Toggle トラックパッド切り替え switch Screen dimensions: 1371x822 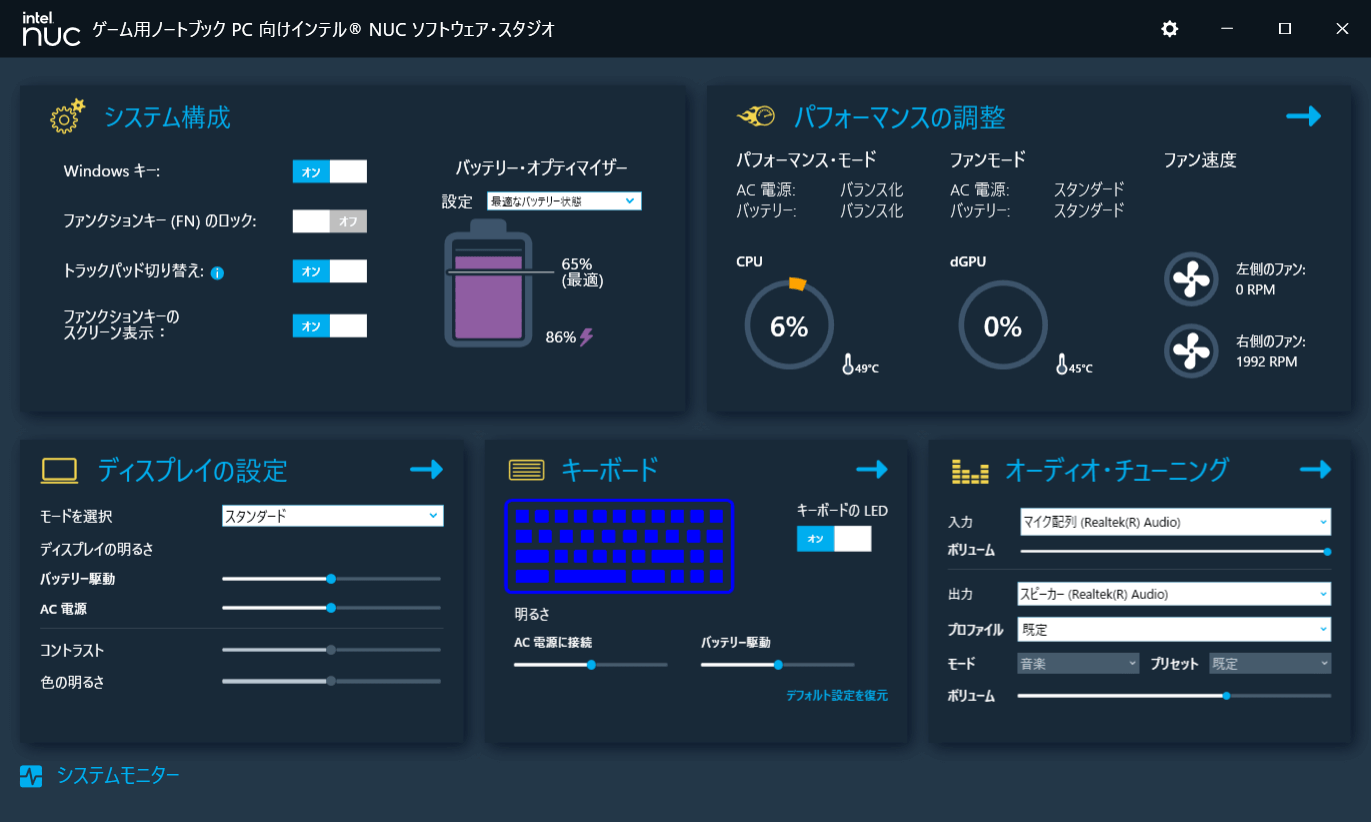pyautogui.click(x=330, y=271)
